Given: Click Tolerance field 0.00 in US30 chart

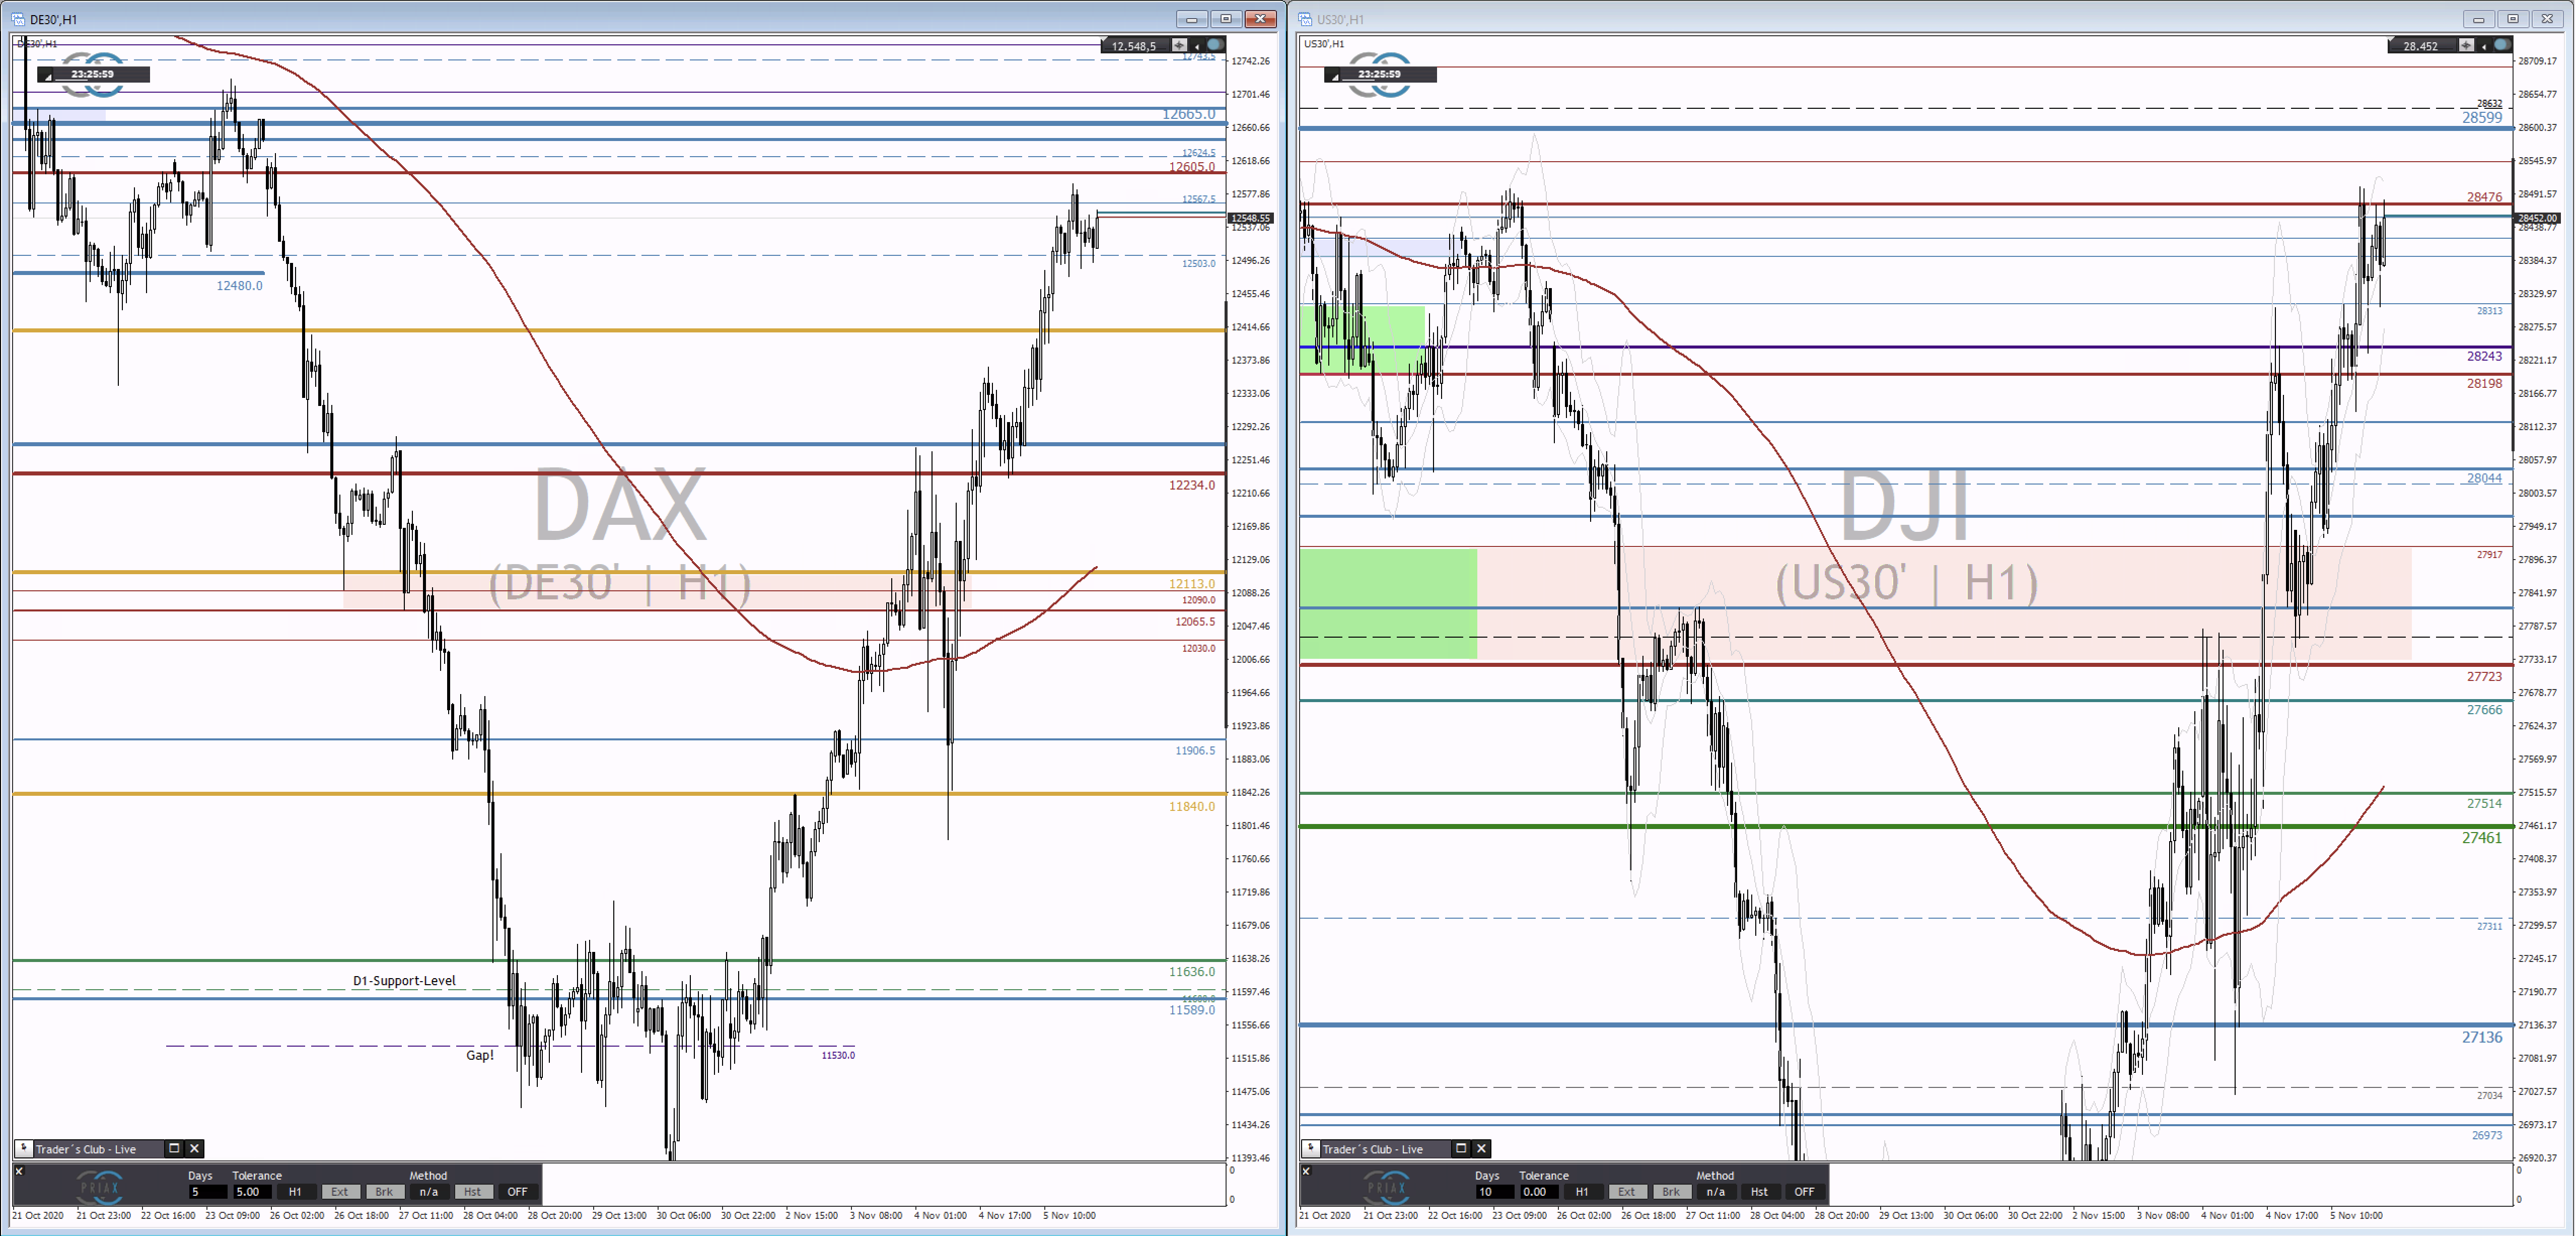Looking at the screenshot, I should [x=1540, y=1192].
